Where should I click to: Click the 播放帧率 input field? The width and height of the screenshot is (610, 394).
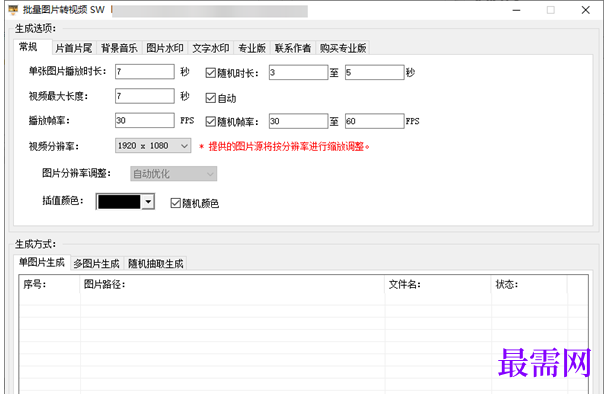(145, 120)
